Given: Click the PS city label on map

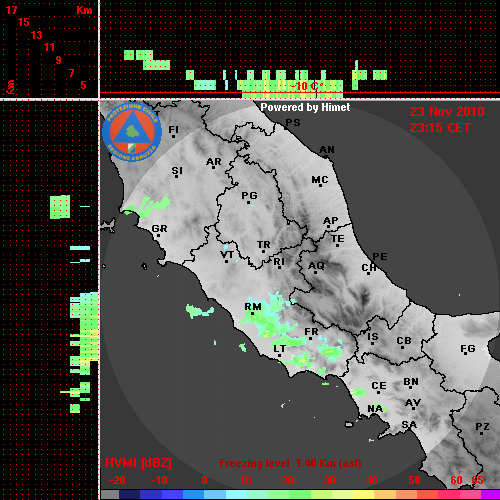Looking at the screenshot, I should 293,123.
